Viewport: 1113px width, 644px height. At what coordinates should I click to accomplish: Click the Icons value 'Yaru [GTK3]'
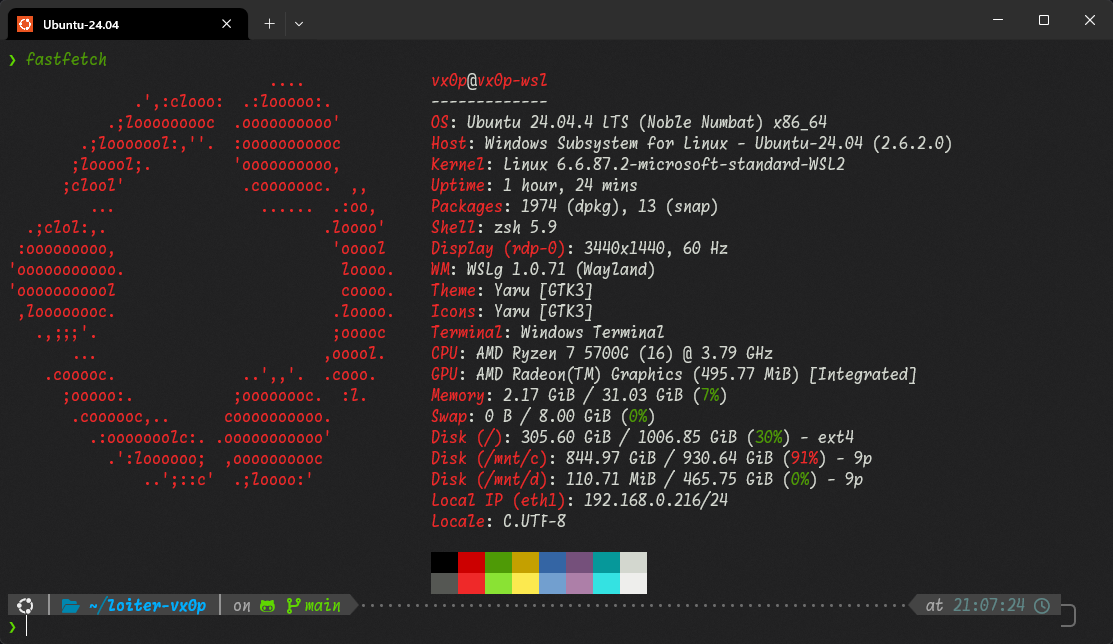coord(542,311)
